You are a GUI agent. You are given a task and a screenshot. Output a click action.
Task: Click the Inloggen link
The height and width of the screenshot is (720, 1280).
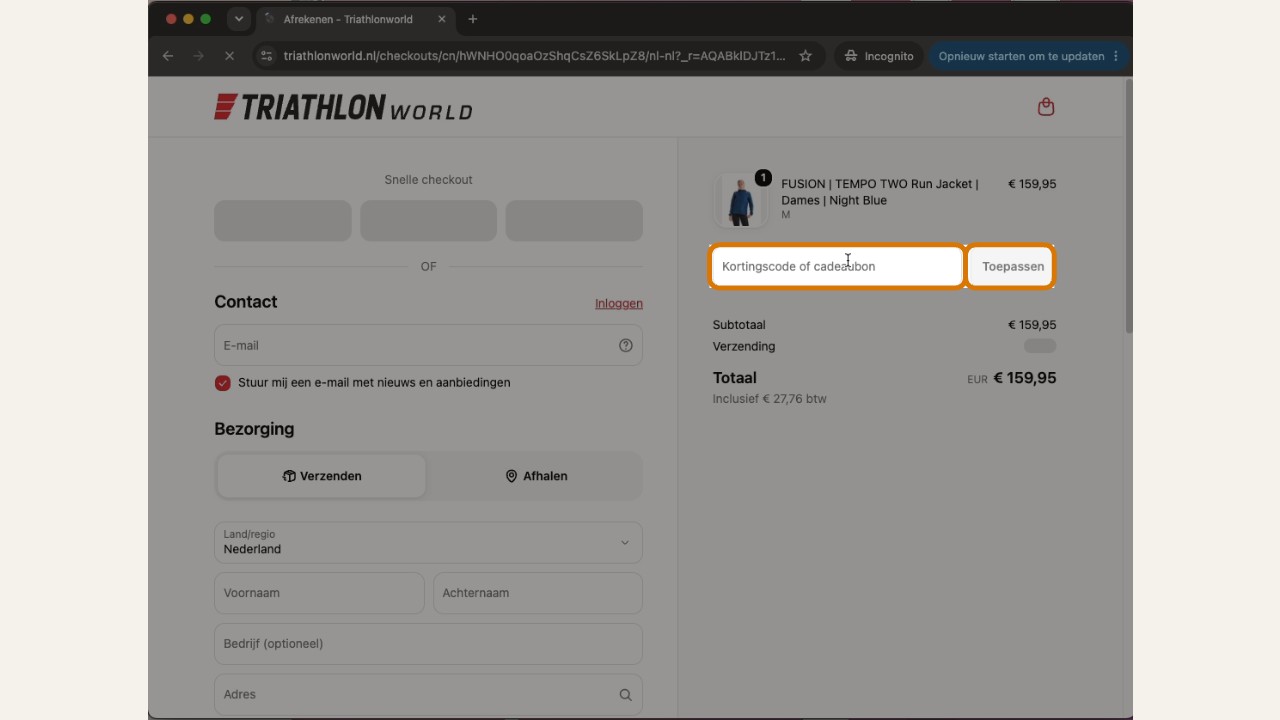pyautogui.click(x=619, y=303)
